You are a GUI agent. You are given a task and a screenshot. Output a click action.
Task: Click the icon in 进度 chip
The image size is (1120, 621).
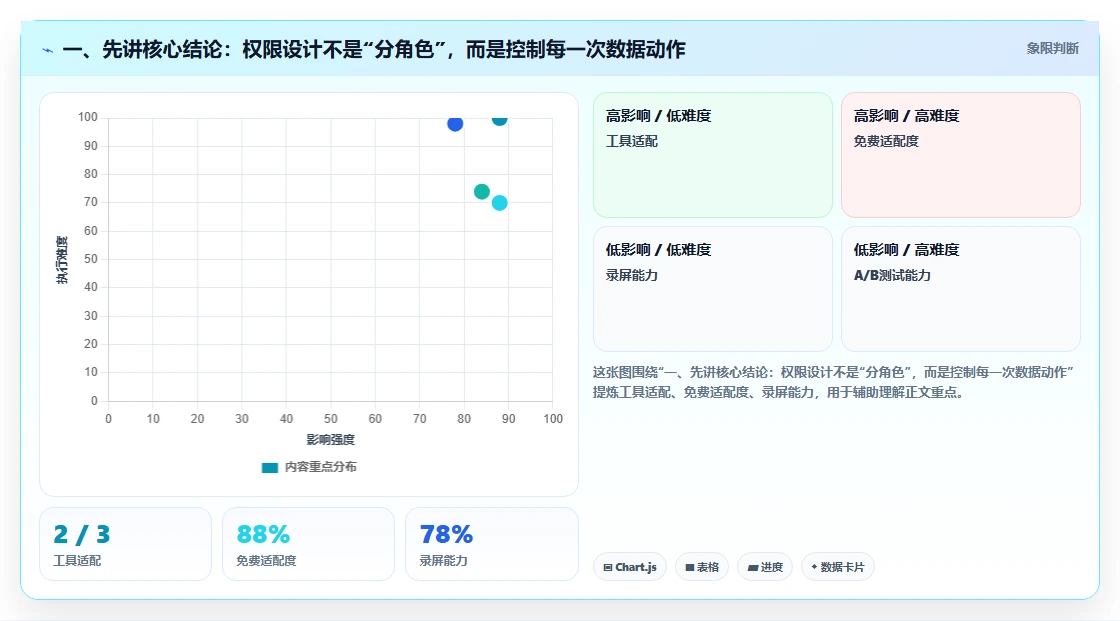tap(752, 568)
